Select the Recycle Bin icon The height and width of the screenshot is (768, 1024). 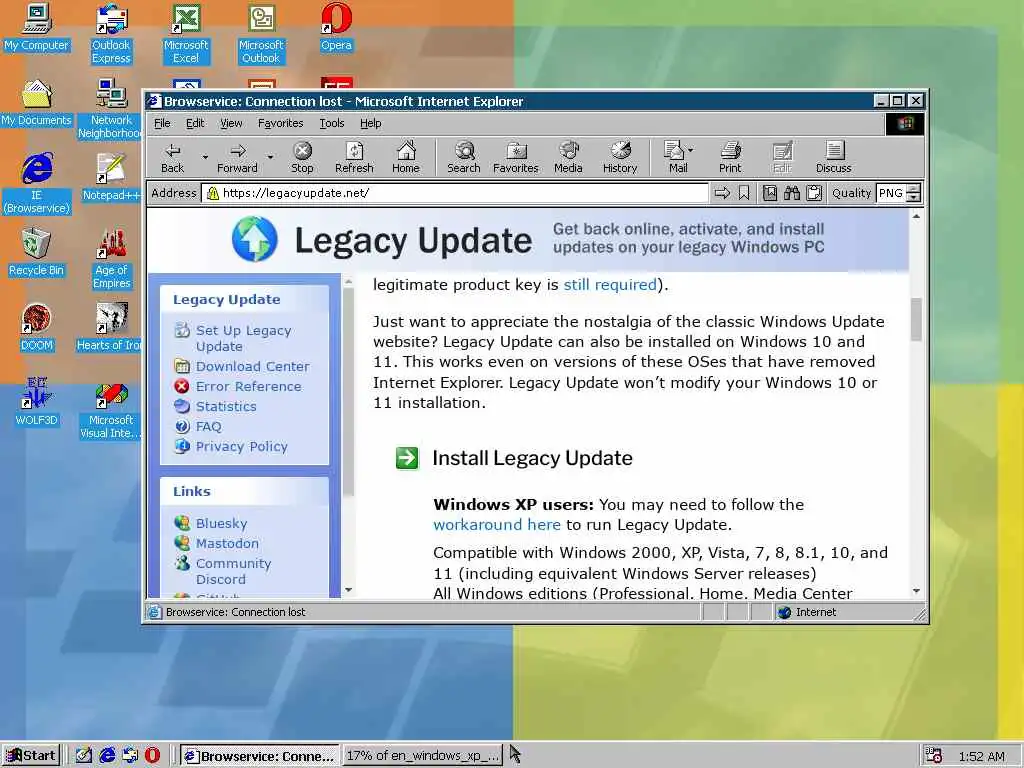click(x=37, y=252)
